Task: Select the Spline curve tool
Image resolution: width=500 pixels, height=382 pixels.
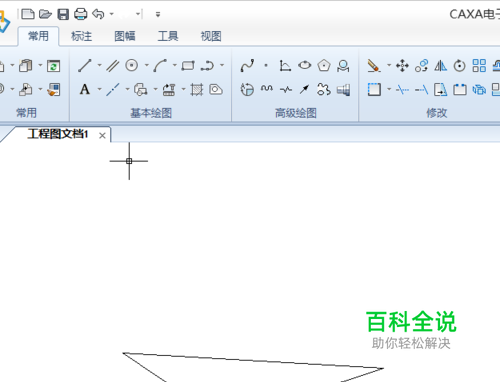Action: click(x=247, y=65)
